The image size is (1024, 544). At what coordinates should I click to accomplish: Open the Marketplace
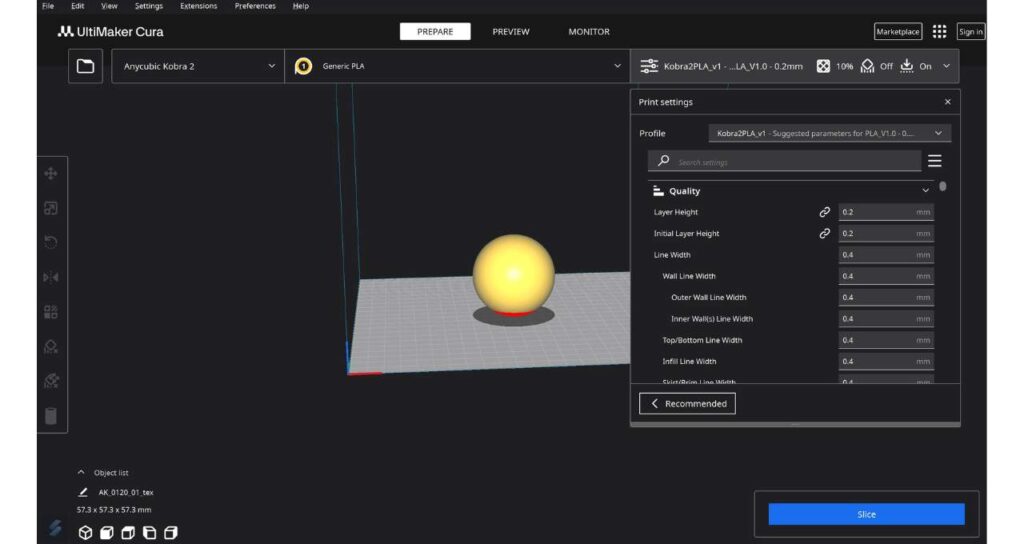[897, 31]
